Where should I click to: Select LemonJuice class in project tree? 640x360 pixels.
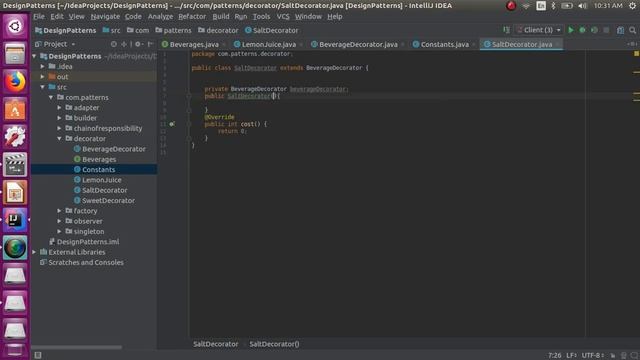[x=102, y=180]
